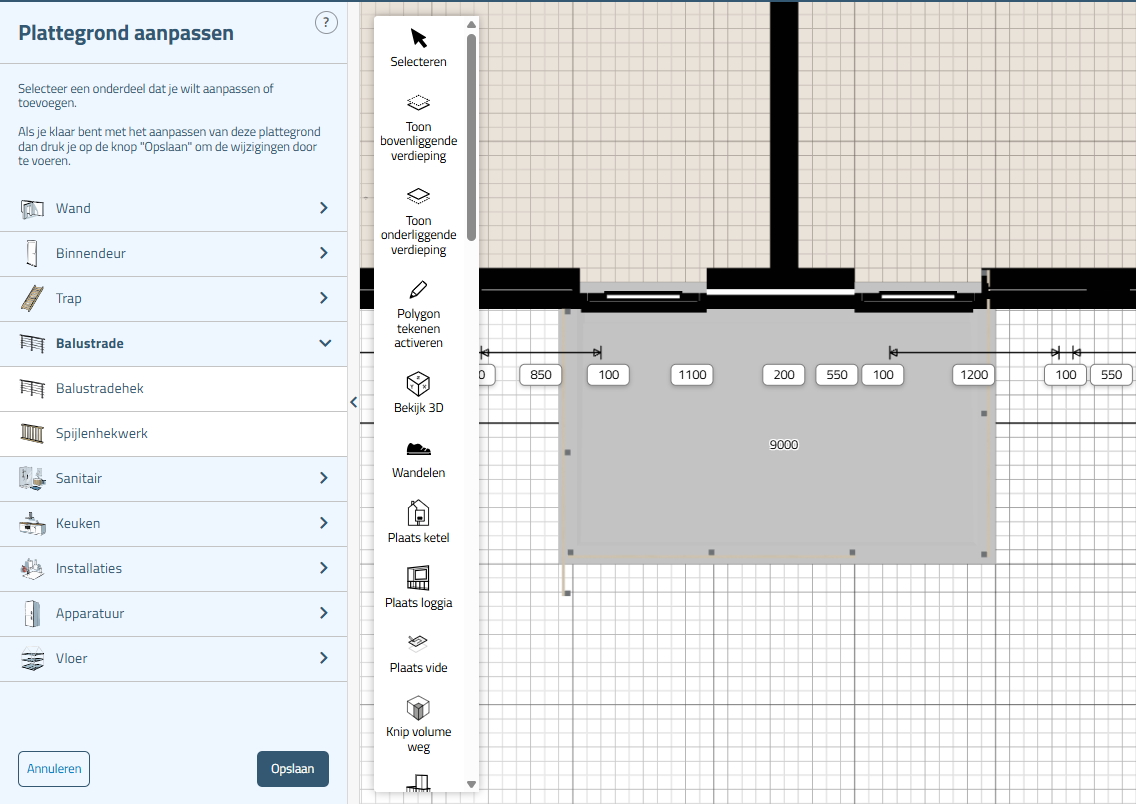The width and height of the screenshot is (1136, 804).
Task: Select the Selecteren arrow tool
Action: tap(418, 39)
